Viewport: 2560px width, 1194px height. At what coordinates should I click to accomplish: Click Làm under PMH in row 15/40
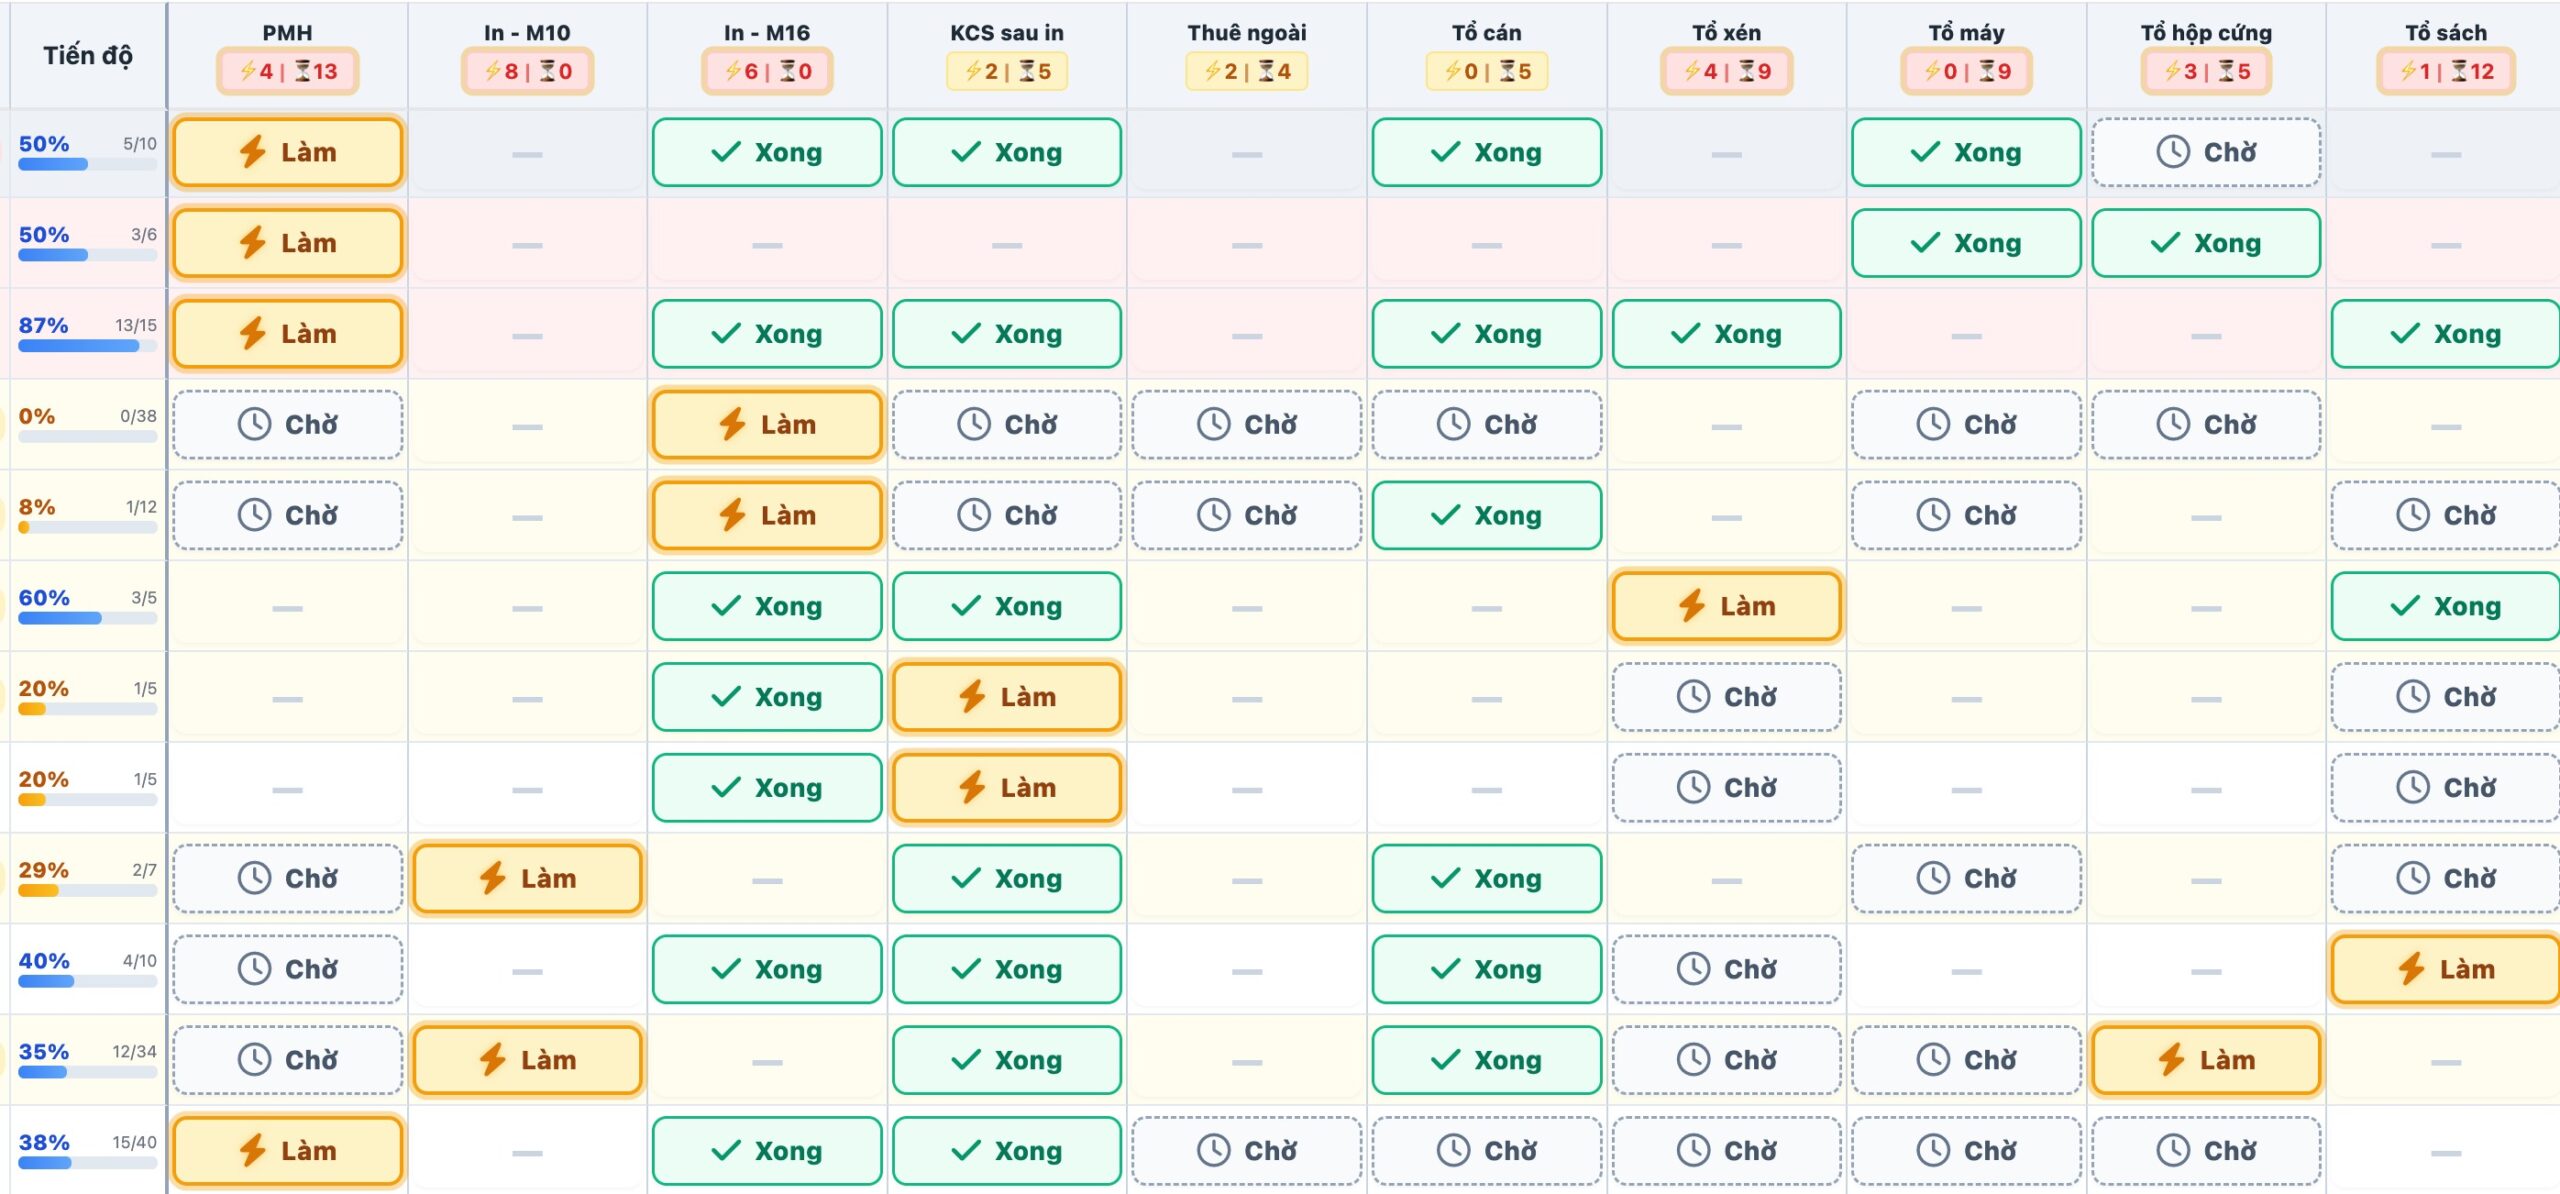click(288, 1150)
